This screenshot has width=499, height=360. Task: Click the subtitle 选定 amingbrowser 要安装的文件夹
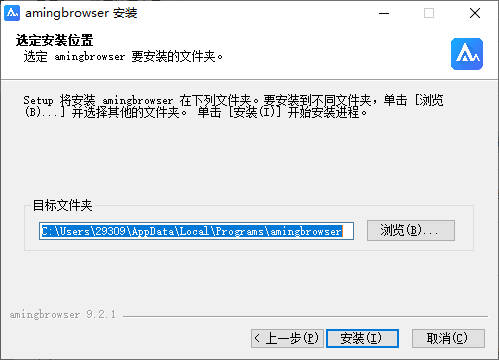coord(123,56)
